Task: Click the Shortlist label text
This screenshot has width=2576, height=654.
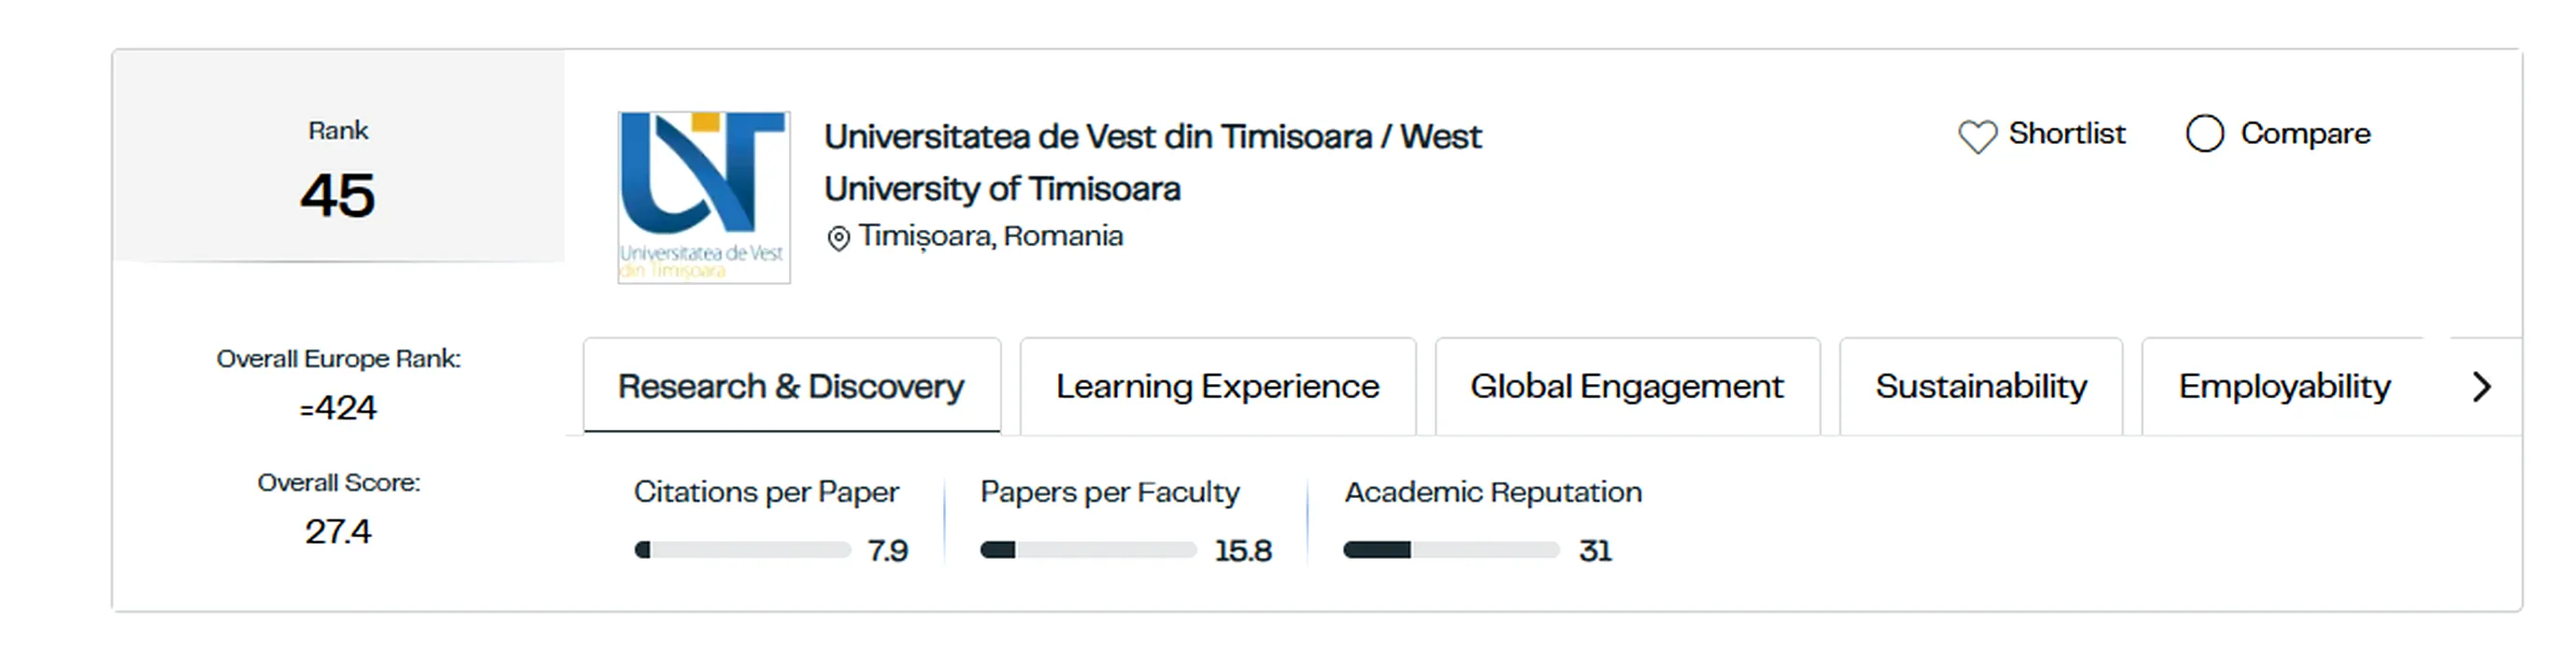Action: (x=2066, y=133)
